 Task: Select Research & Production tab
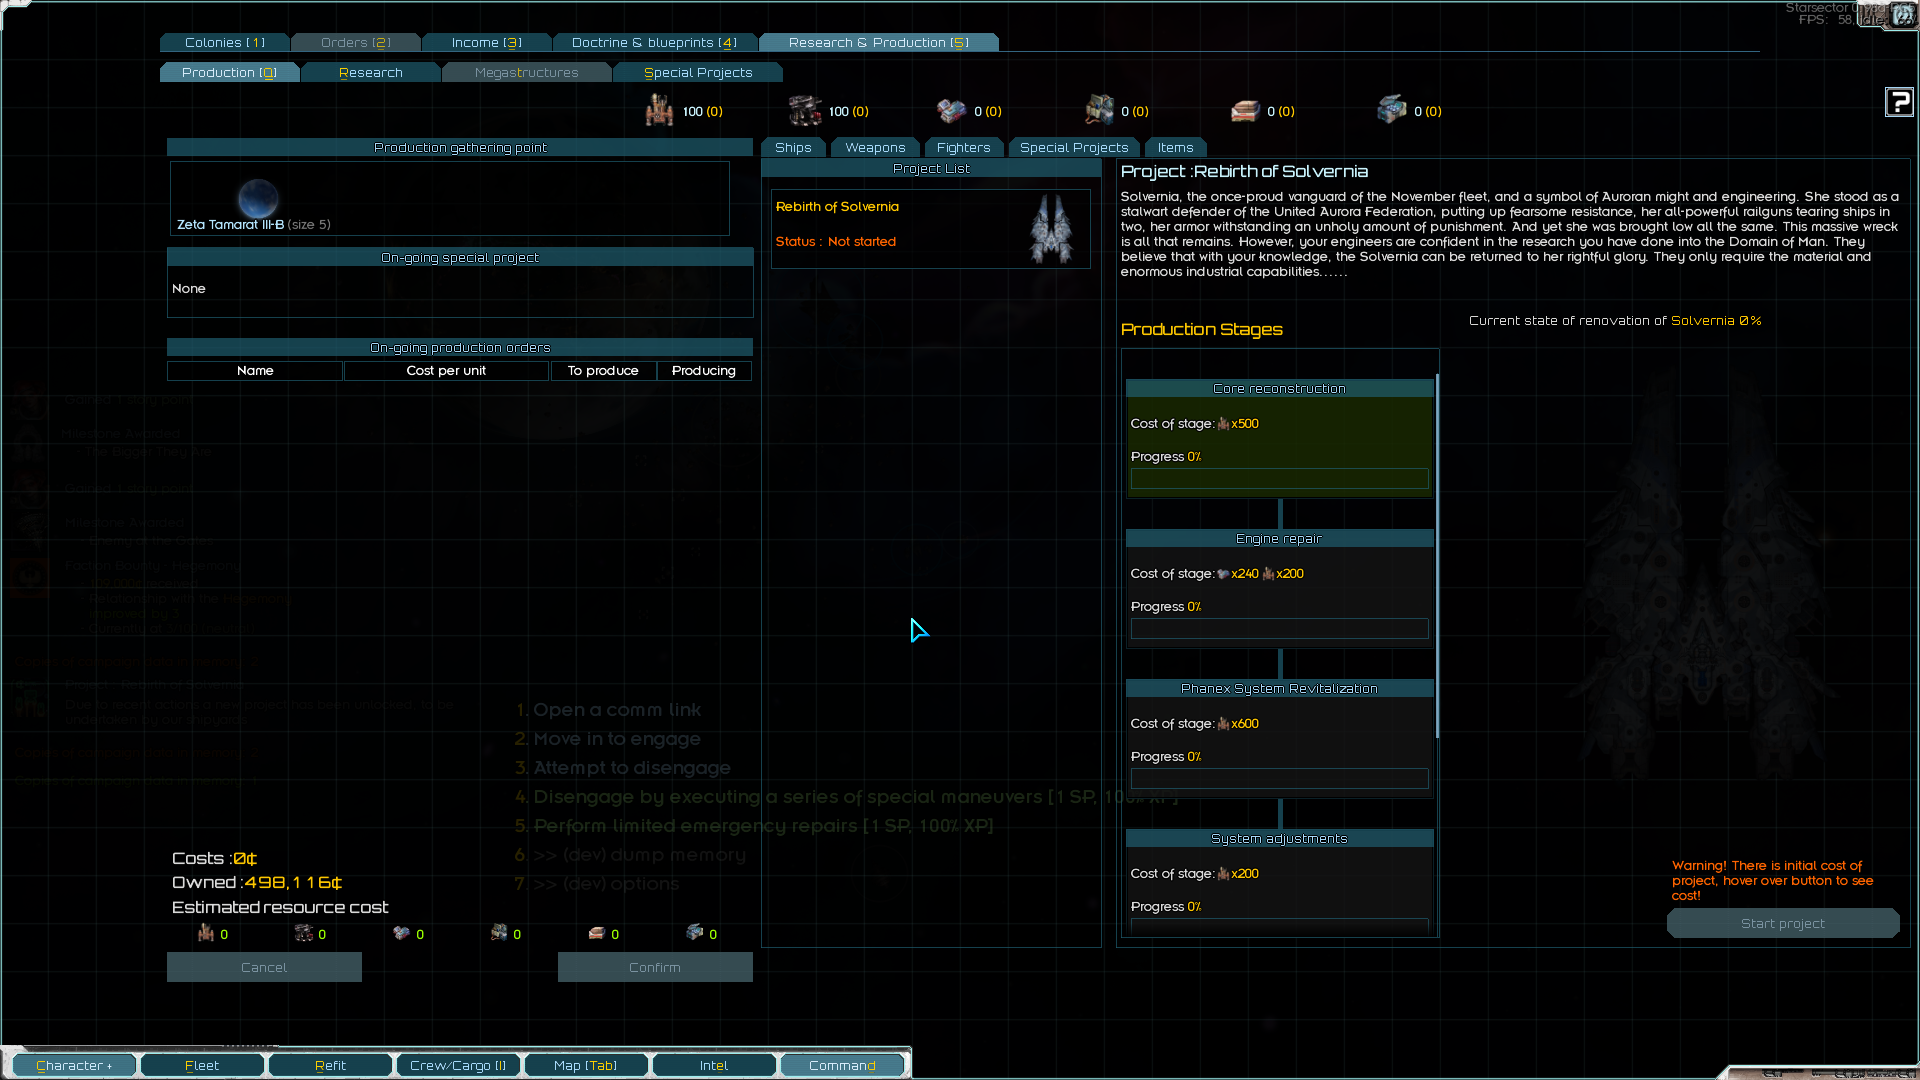879,42
